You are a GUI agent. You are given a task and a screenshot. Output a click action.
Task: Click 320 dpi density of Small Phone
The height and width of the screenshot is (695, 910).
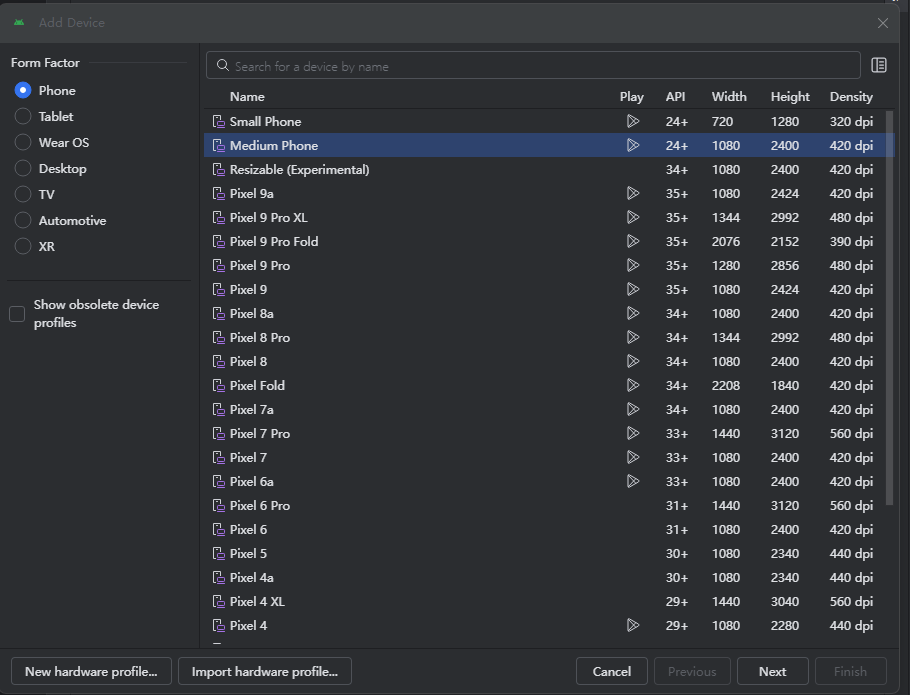click(851, 121)
